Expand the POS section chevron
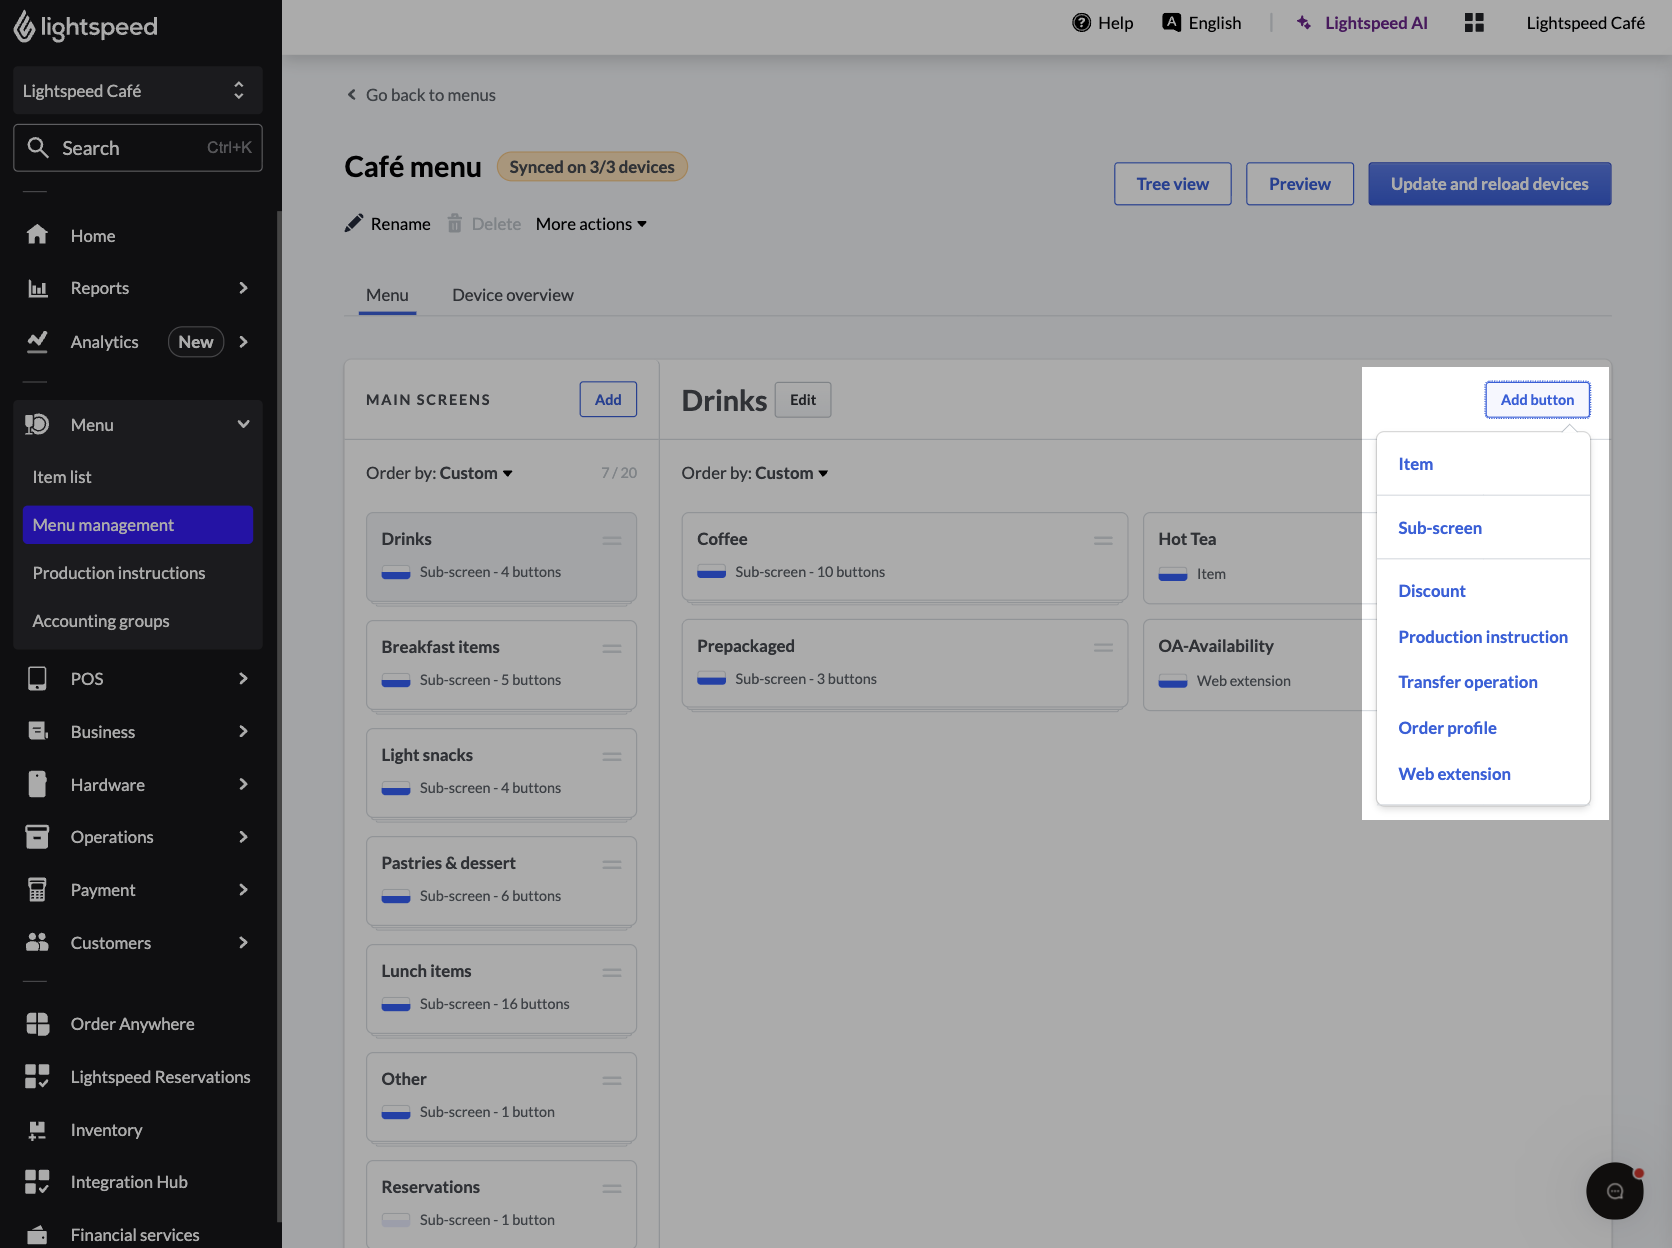 click(x=243, y=679)
